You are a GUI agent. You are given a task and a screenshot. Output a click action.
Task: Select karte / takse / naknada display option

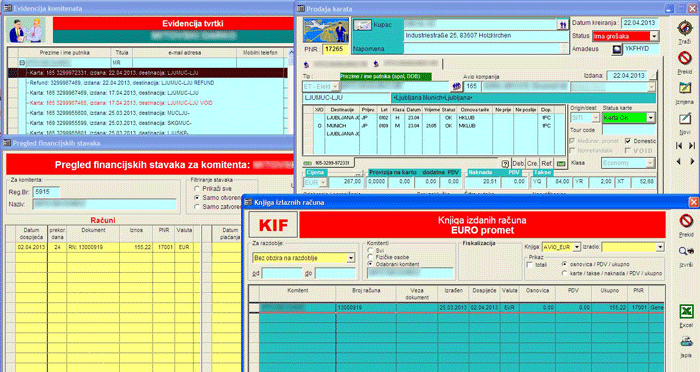coord(564,273)
